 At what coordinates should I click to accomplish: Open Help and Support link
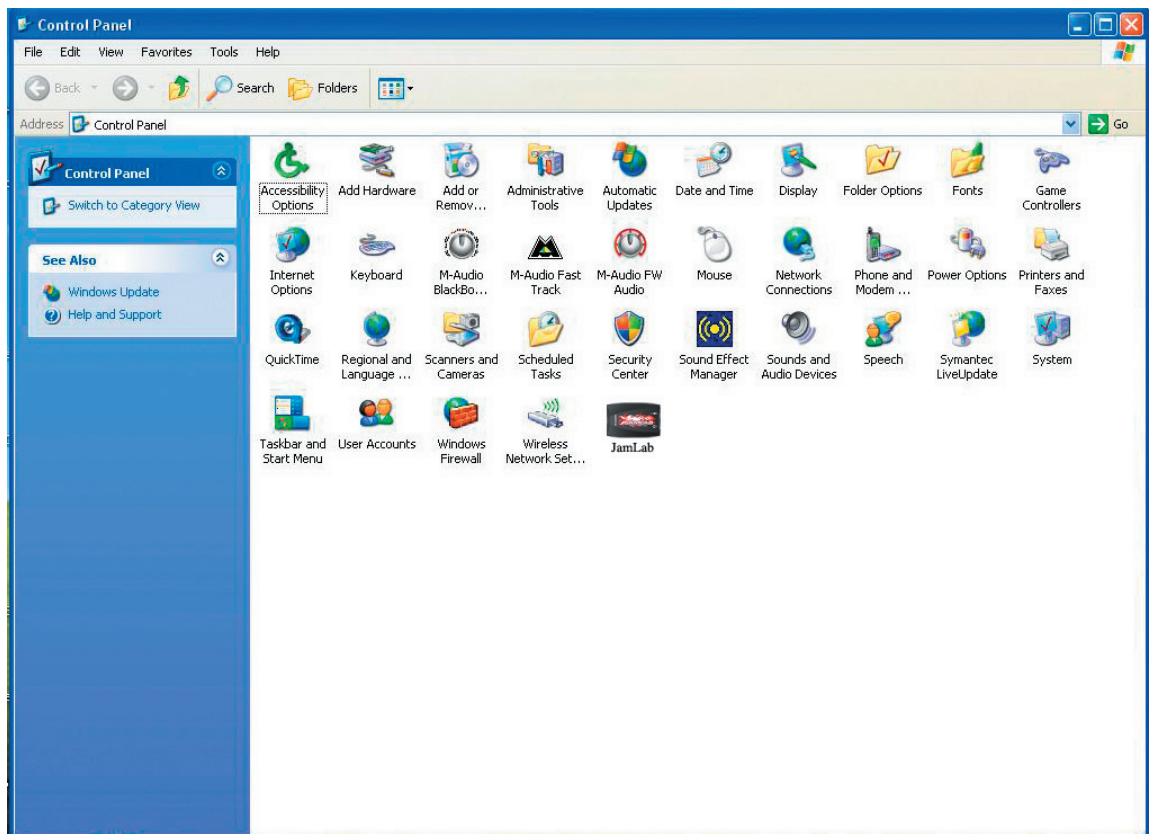coord(114,314)
